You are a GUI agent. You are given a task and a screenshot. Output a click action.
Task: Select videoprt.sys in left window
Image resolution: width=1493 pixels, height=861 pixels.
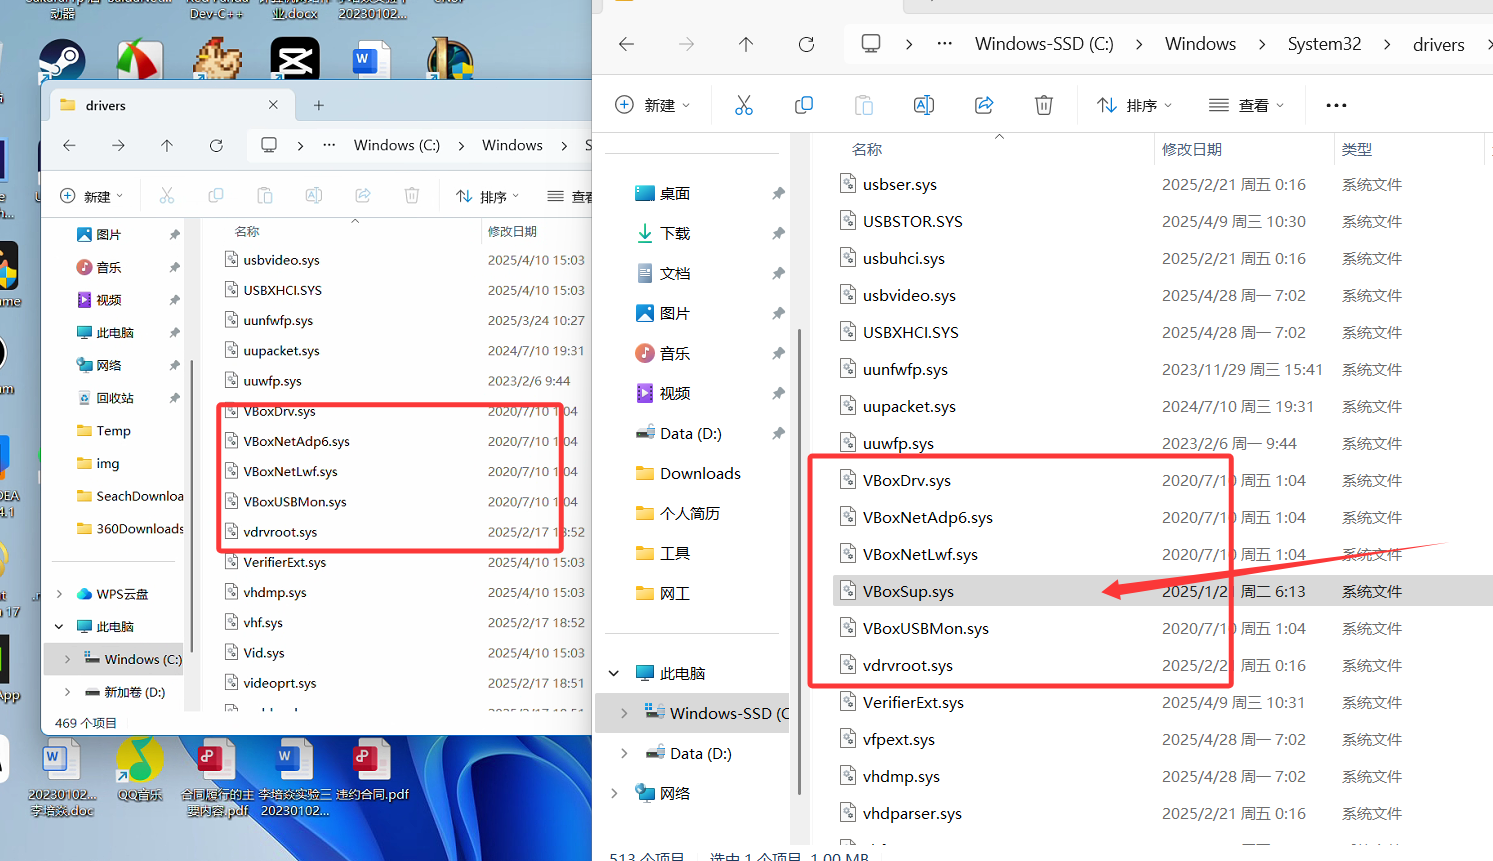tap(280, 683)
